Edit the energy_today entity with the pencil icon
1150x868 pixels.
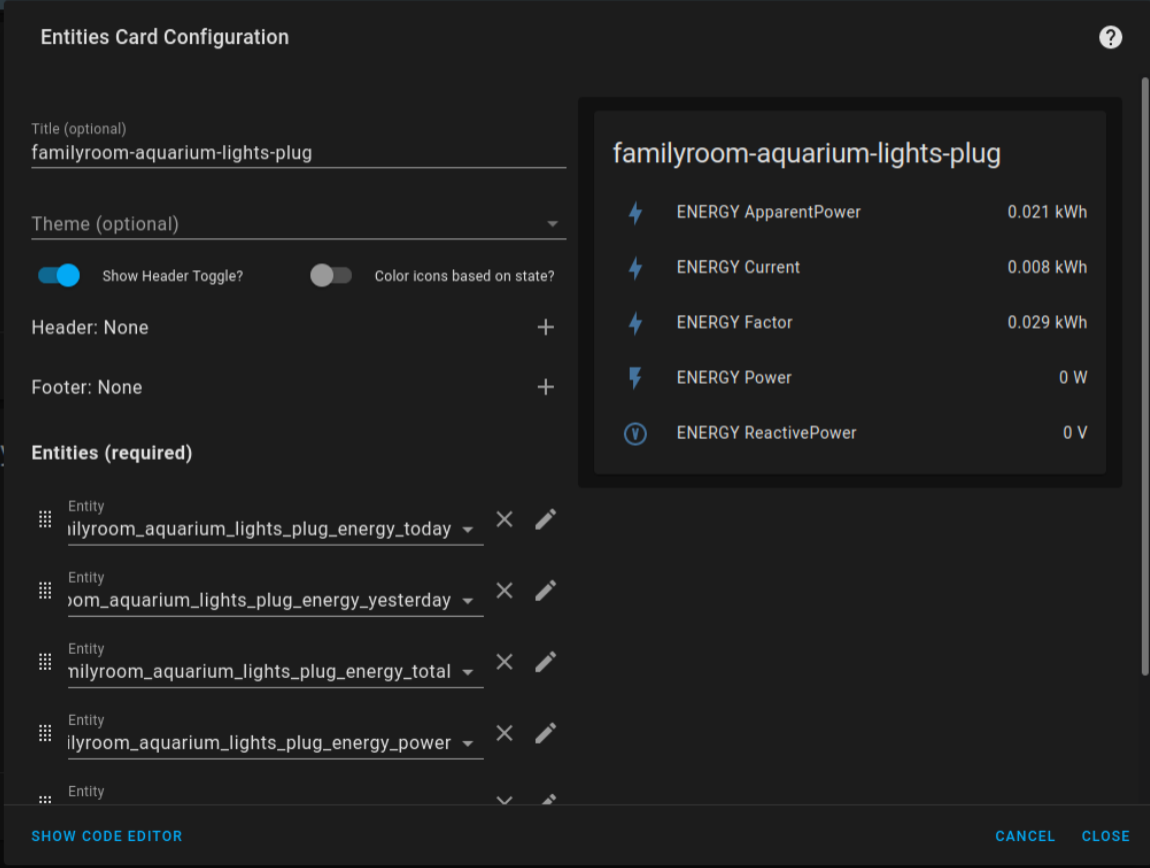coord(545,518)
